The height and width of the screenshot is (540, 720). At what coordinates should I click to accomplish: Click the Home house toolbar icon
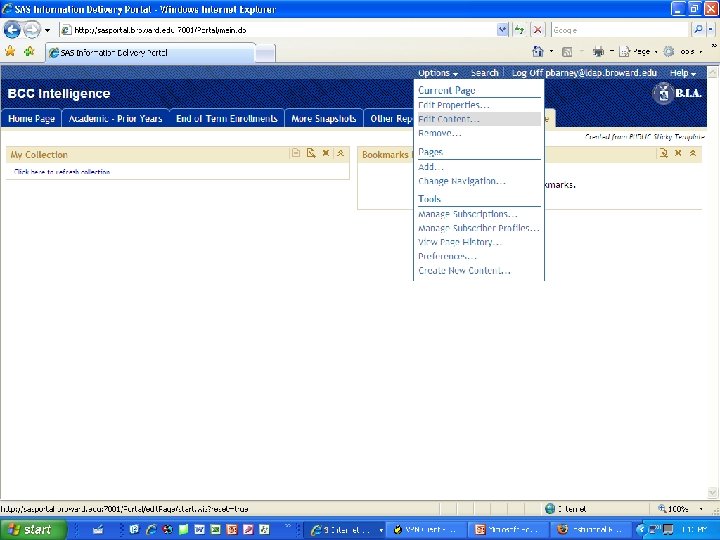[x=538, y=51]
